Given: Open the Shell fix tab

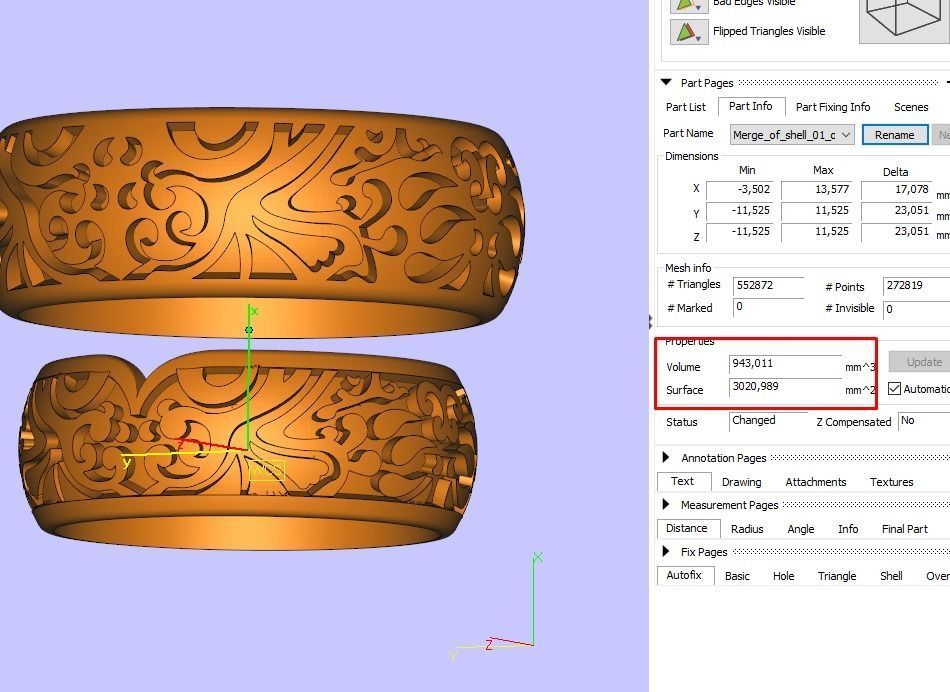Looking at the screenshot, I should (x=891, y=576).
